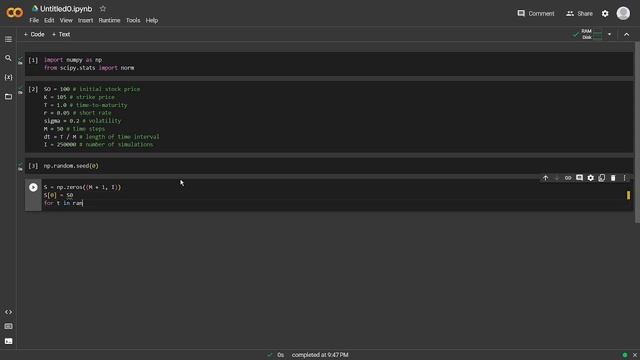Viewport: 640px width, 360px height.
Task: Open command palette icon in left sidebar
Action: (8, 327)
